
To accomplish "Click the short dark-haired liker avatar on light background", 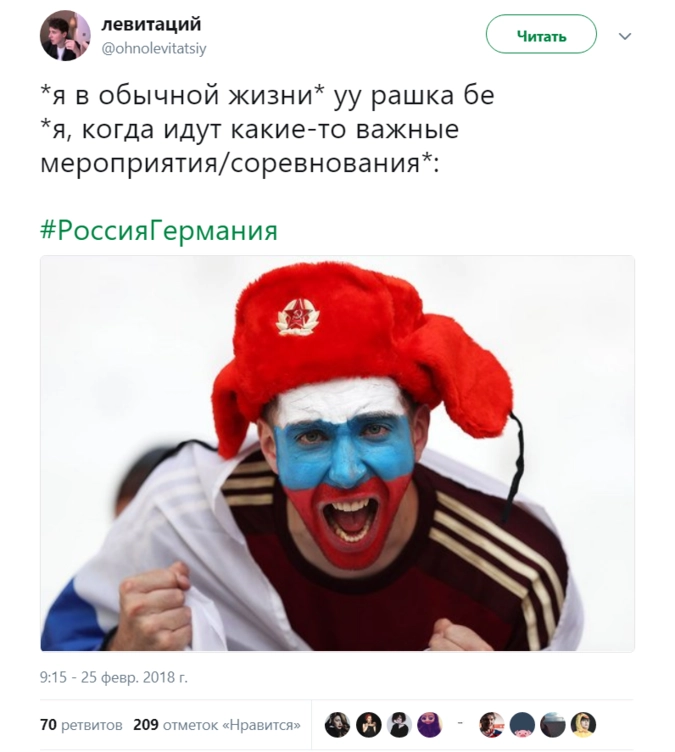I will [399, 724].
